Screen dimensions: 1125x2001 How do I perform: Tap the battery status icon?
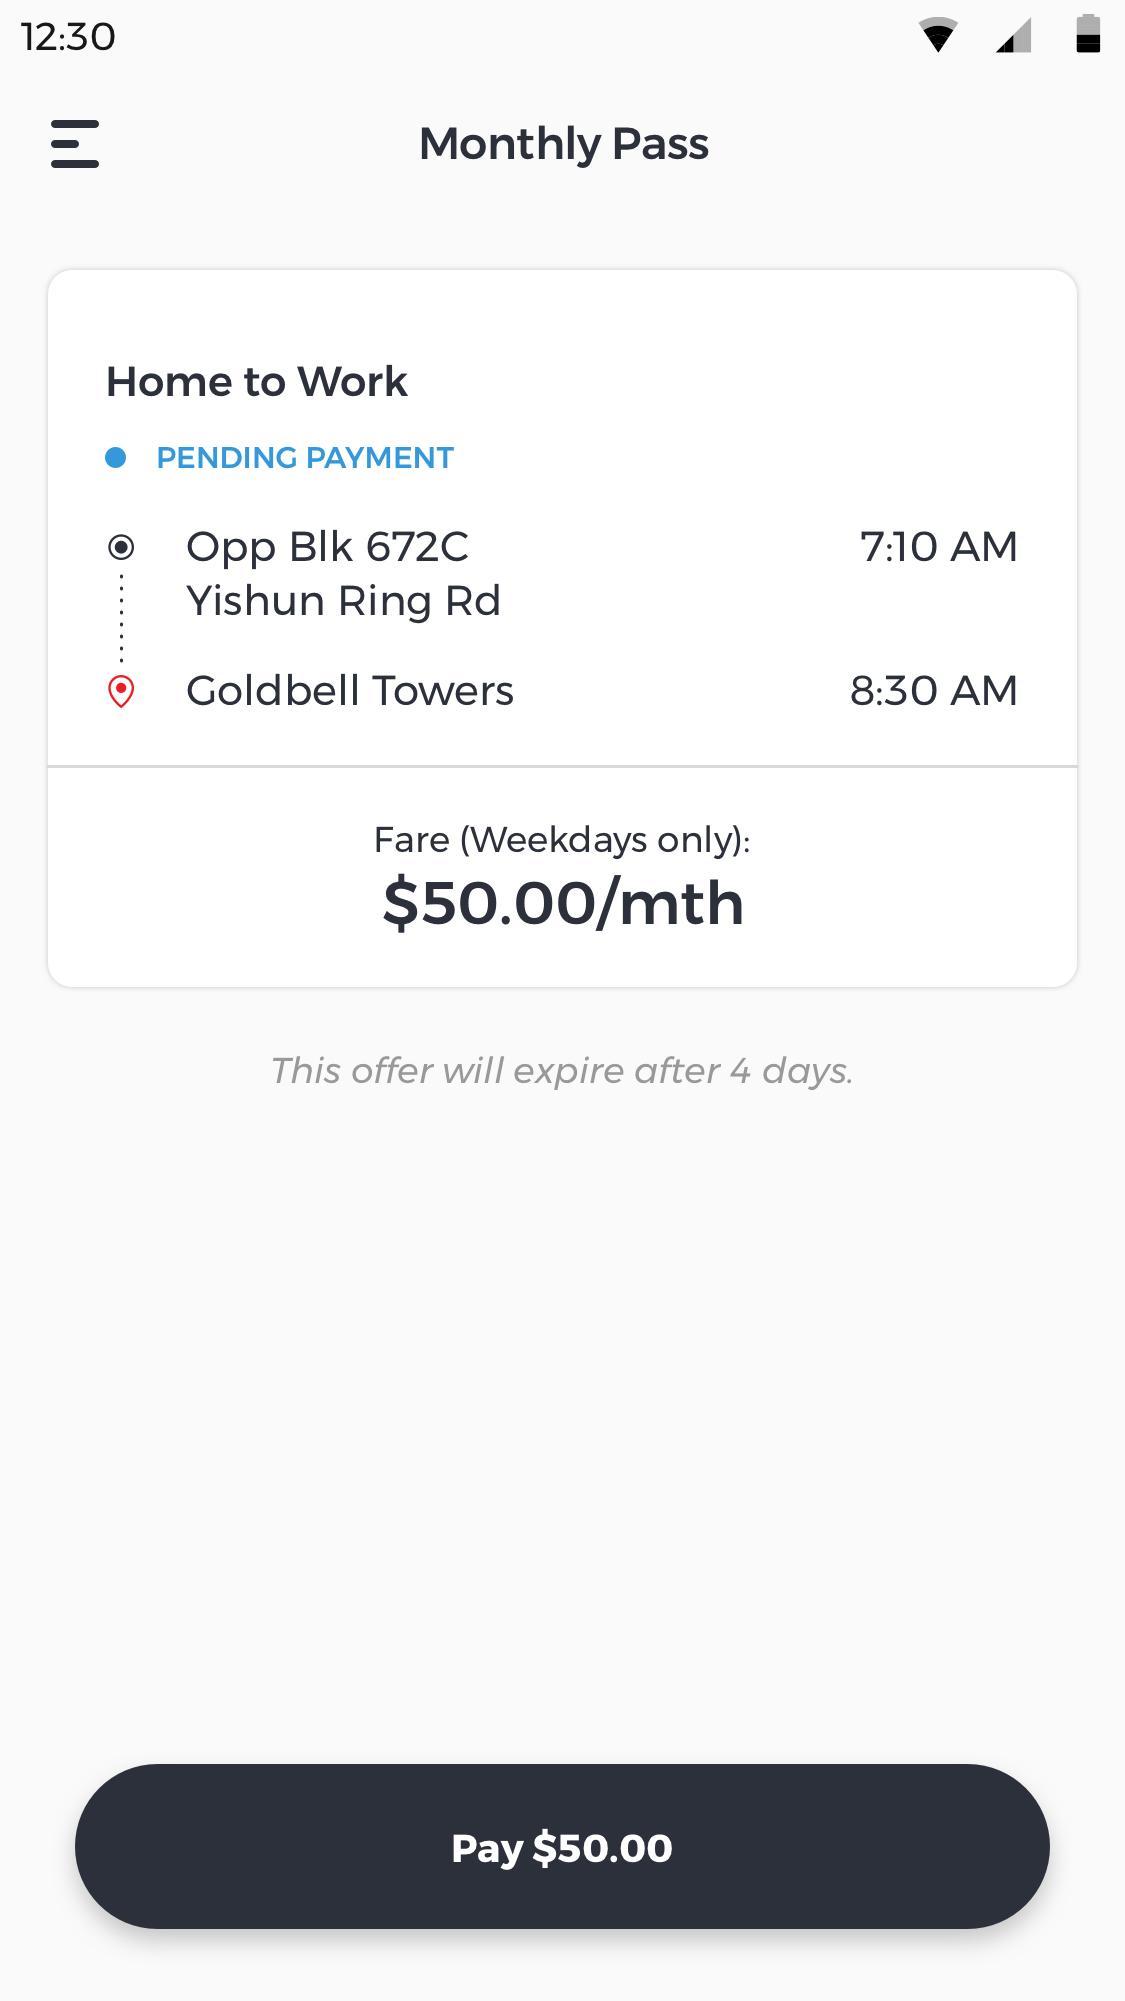[x=1088, y=34]
